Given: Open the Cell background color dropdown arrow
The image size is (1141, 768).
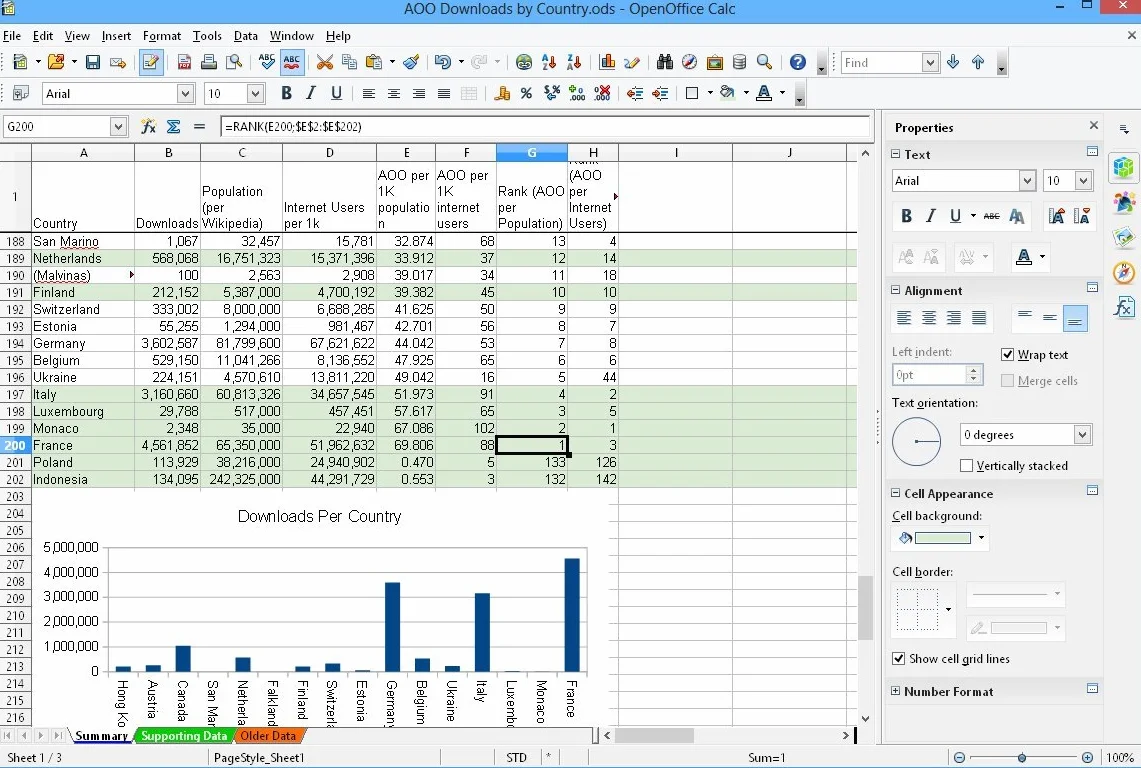Looking at the screenshot, I should pos(982,538).
